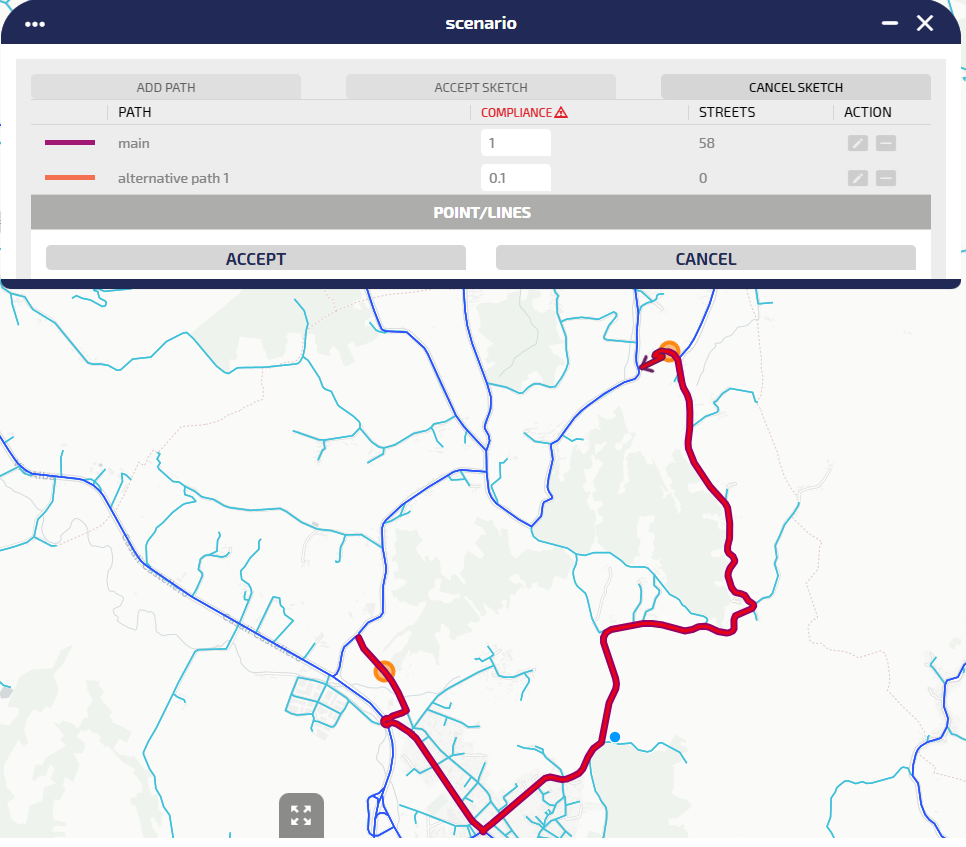Image resolution: width=966 pixels, height=847 pixels.
Task: Delete alternative path 1 using minus icon
Action: coord(886,178)
